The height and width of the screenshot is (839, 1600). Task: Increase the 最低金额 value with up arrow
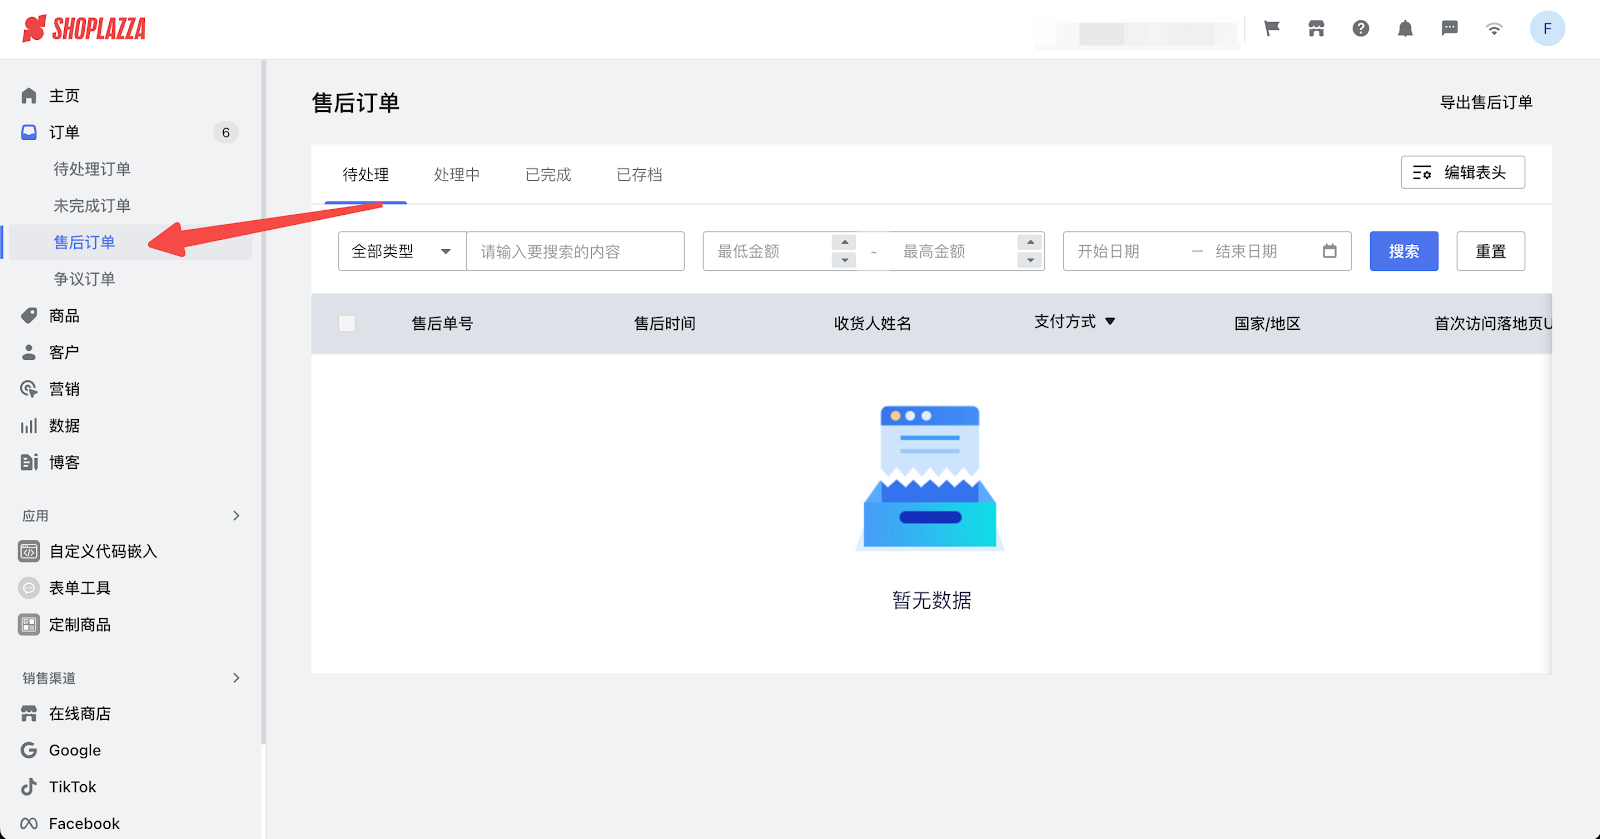(845, 242)
